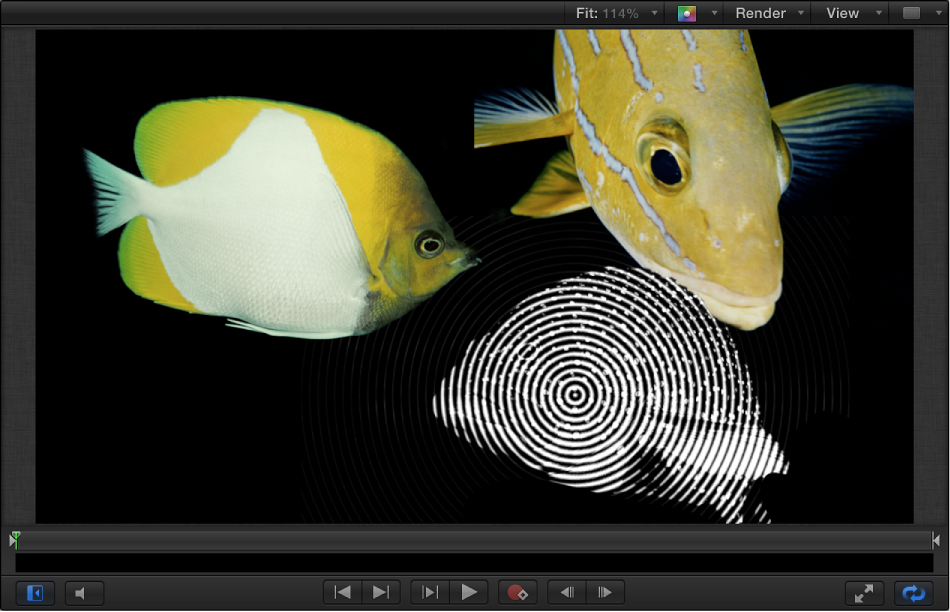Viewport: 950px width, 612px height.
Task: Step forward one frame
Action: click(604, 592)
